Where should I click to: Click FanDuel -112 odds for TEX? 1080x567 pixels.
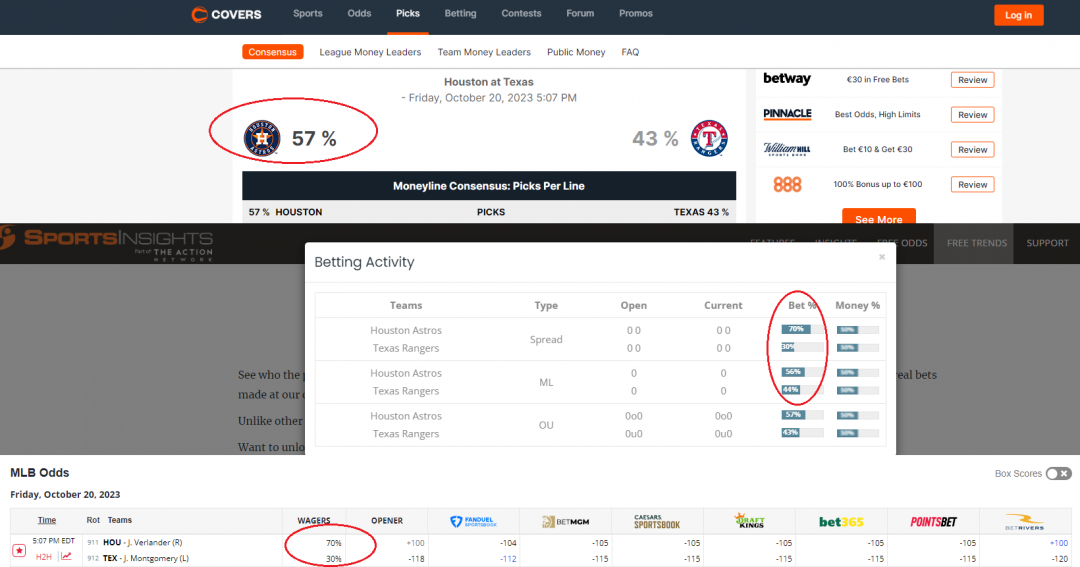508,559
